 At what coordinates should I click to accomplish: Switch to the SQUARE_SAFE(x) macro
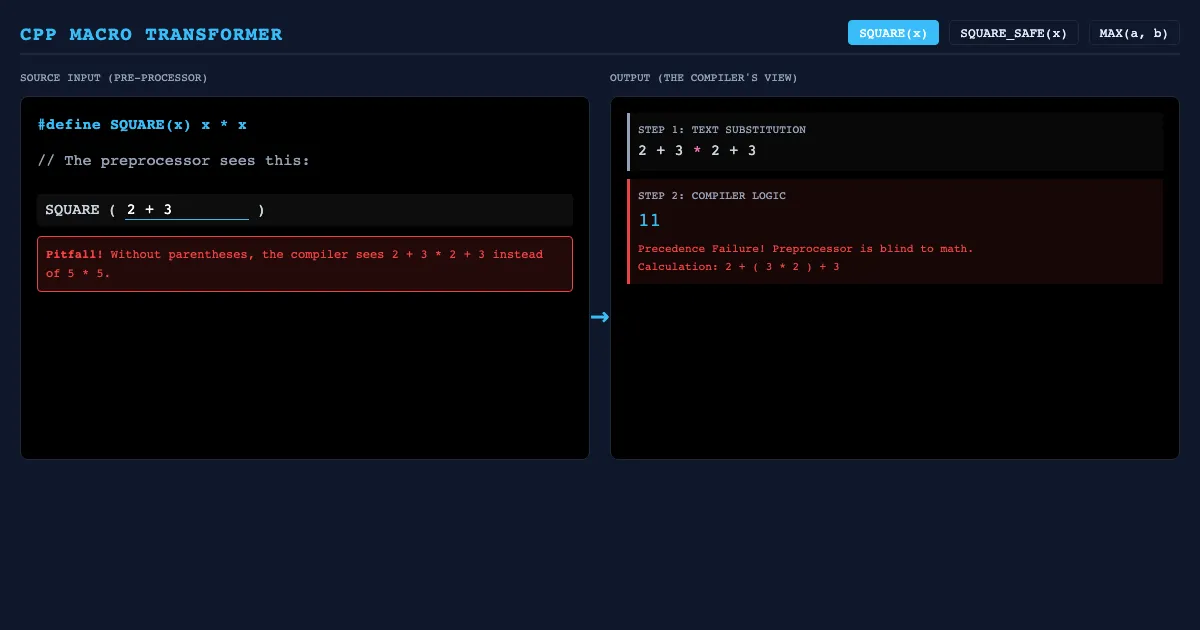[1014, 33]
